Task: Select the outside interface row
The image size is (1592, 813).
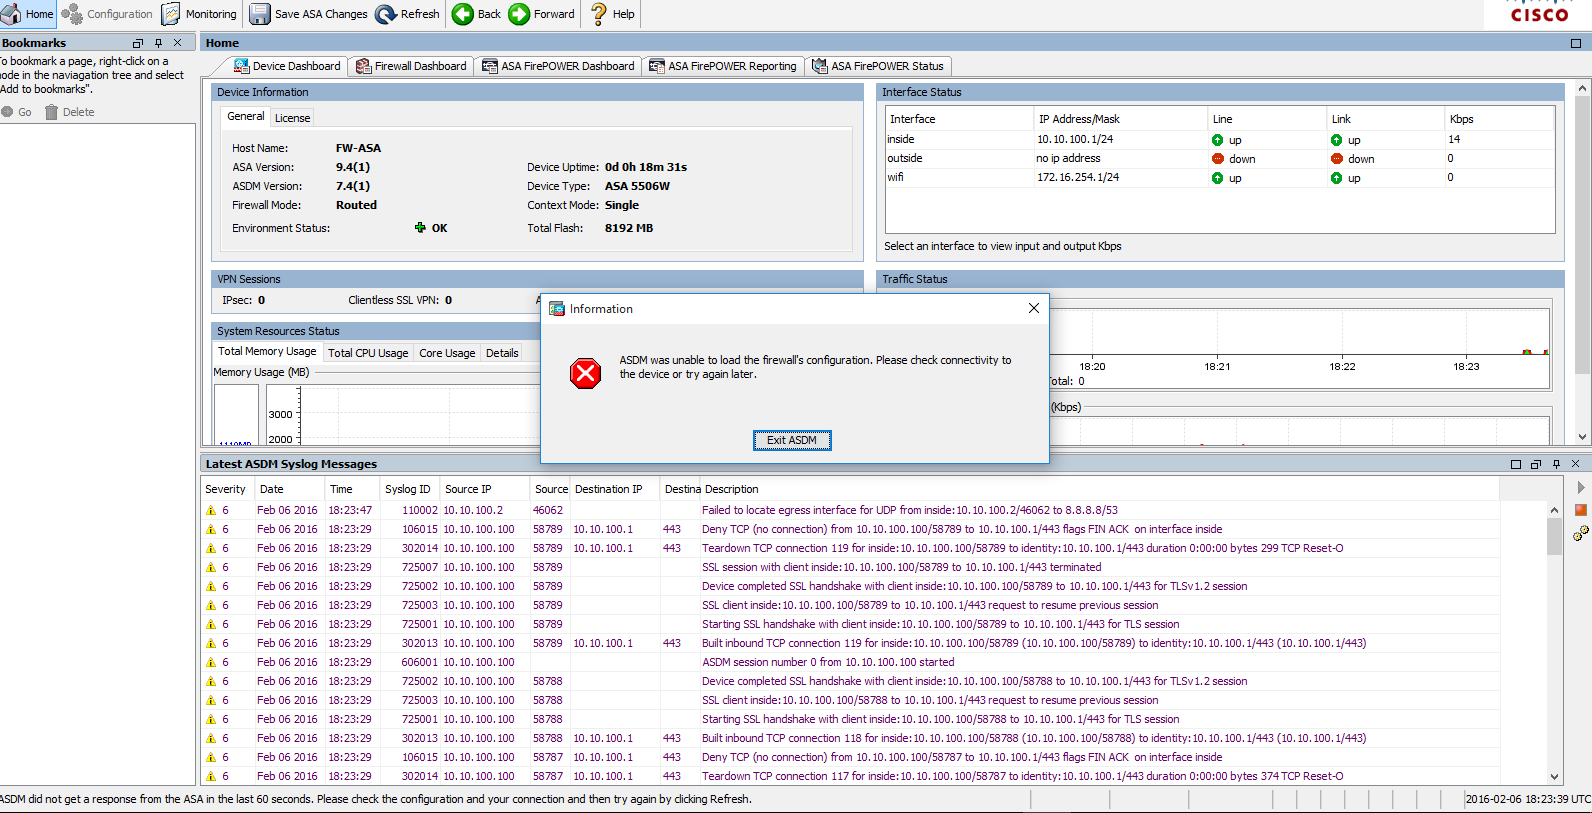Action: coord(1220,159)
